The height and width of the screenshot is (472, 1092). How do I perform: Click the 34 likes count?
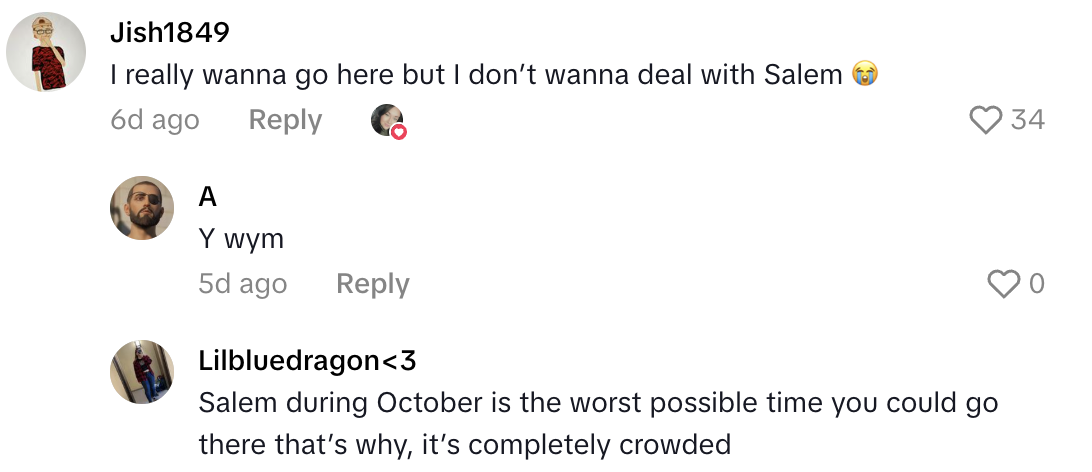point(1027,120)
